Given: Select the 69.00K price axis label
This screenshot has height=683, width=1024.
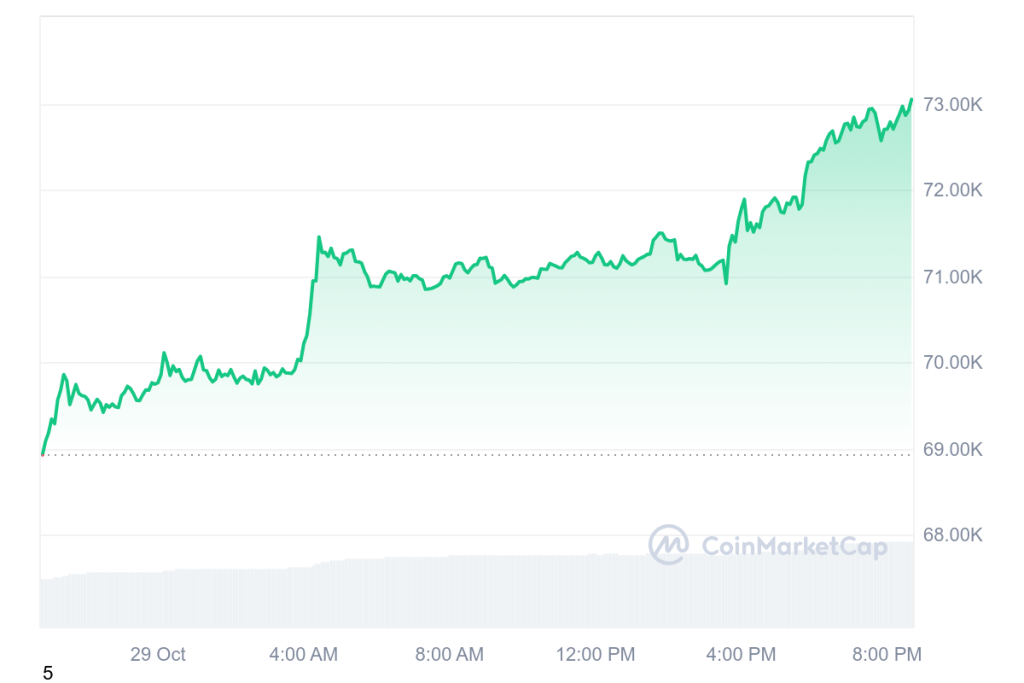Looking at the screenshot, I should tap(953, 449).
